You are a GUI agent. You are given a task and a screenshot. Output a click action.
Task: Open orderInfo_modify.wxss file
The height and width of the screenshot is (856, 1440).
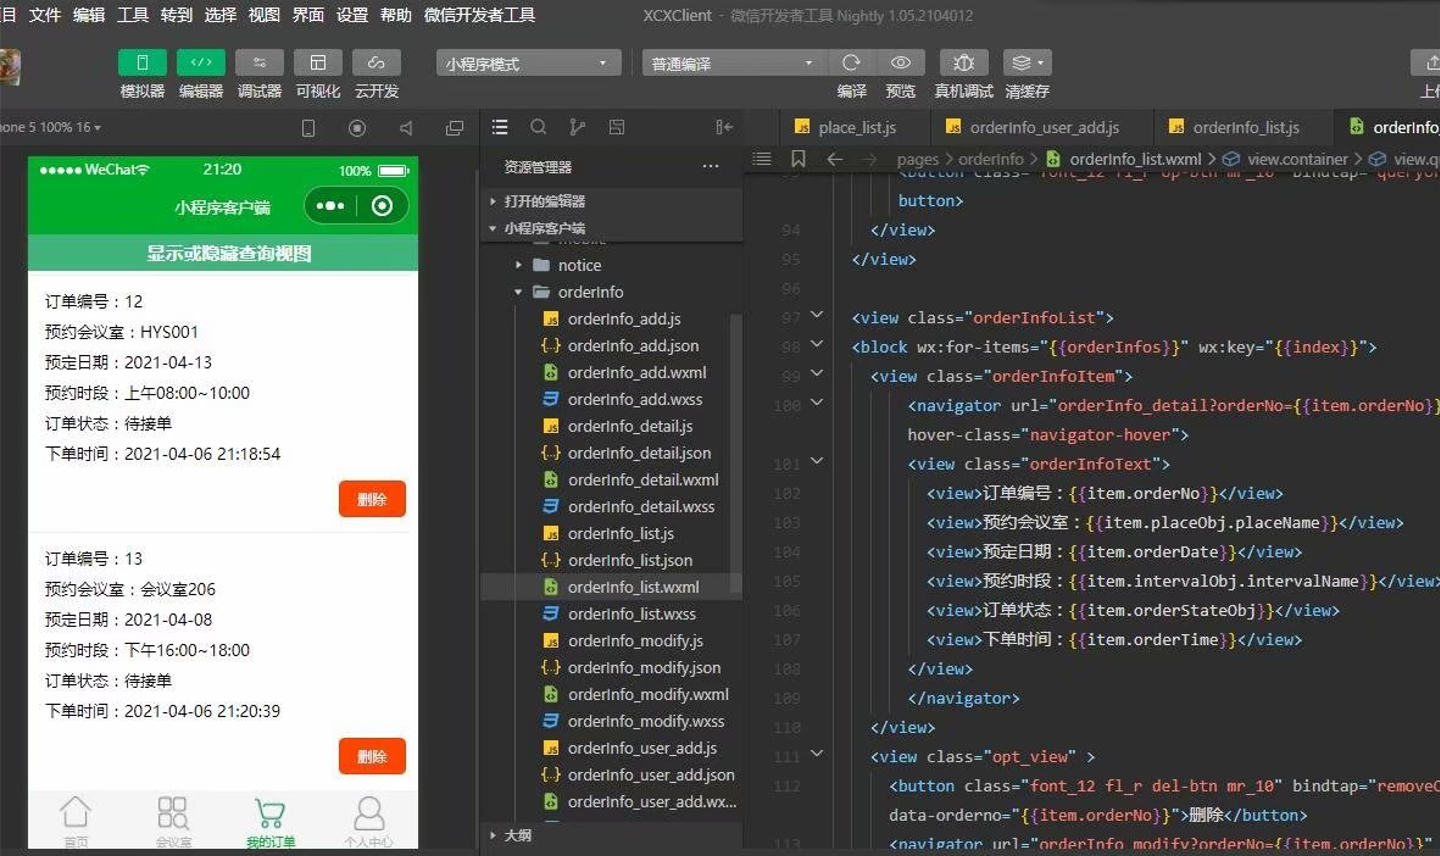tap(646, 721)
